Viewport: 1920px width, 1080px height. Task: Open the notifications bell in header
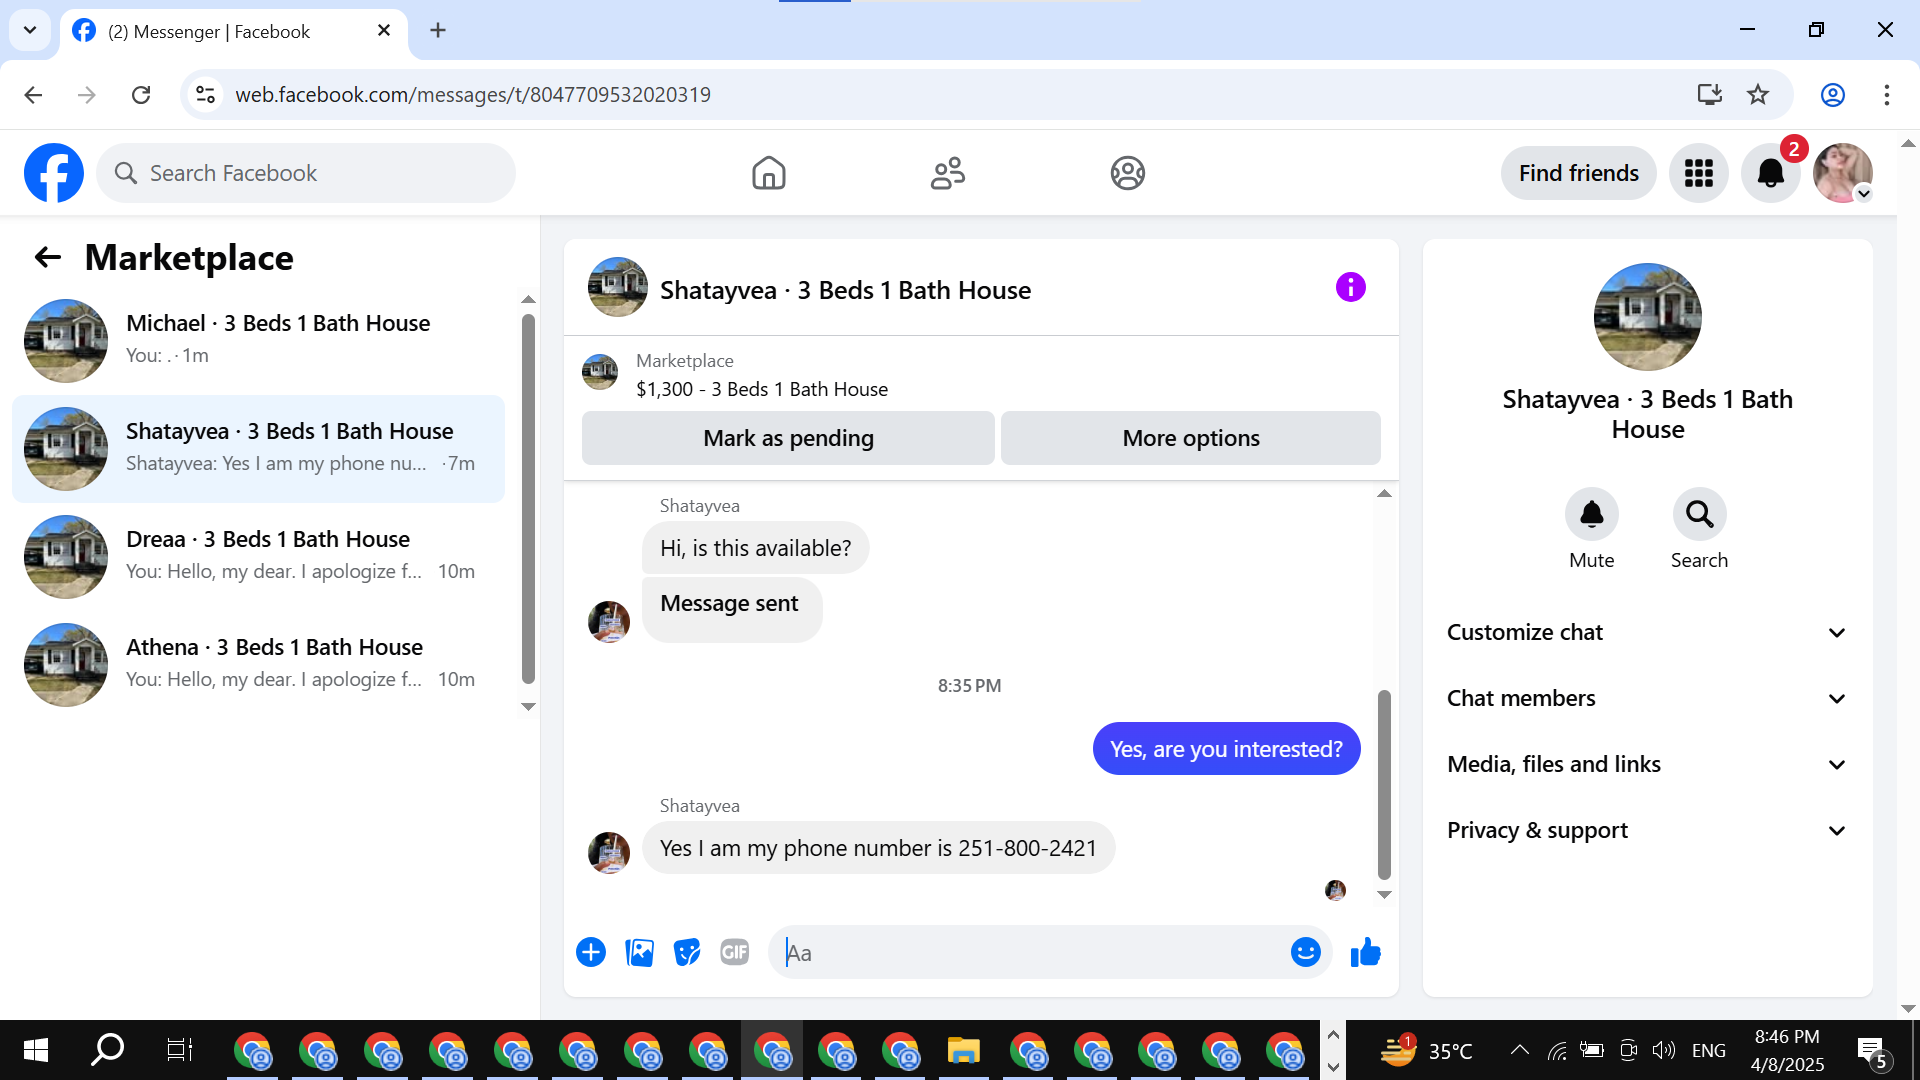(x=1770, y=174)
